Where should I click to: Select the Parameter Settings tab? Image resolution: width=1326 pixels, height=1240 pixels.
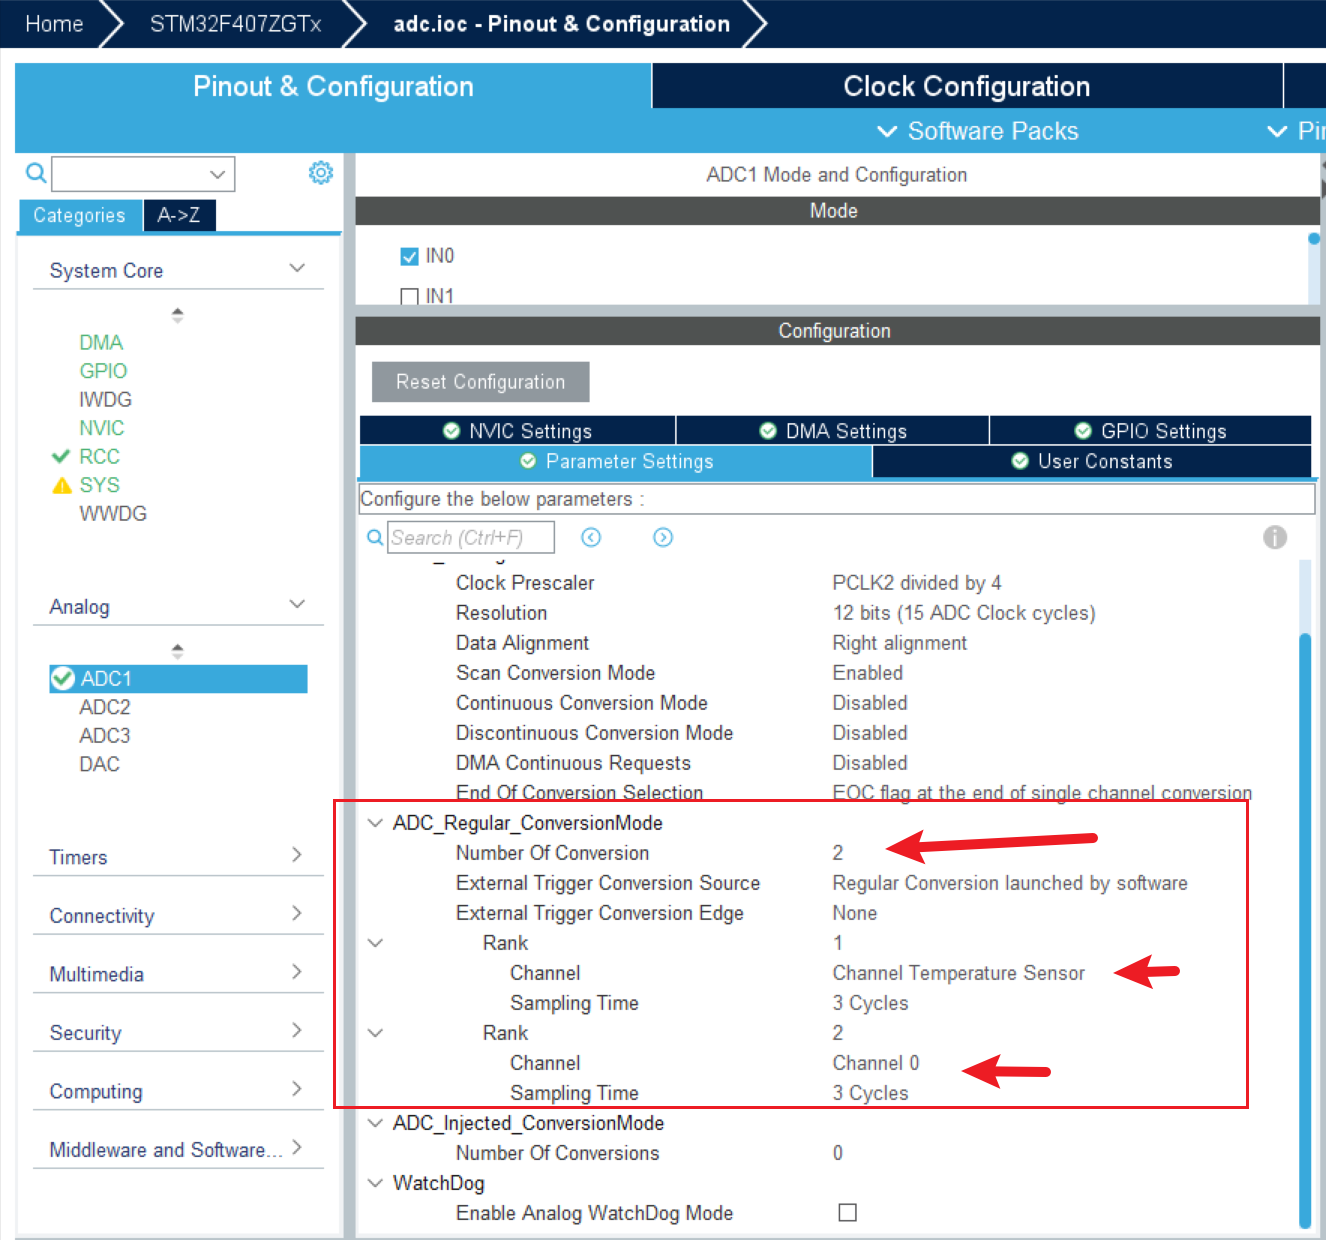tap(616, 461)
